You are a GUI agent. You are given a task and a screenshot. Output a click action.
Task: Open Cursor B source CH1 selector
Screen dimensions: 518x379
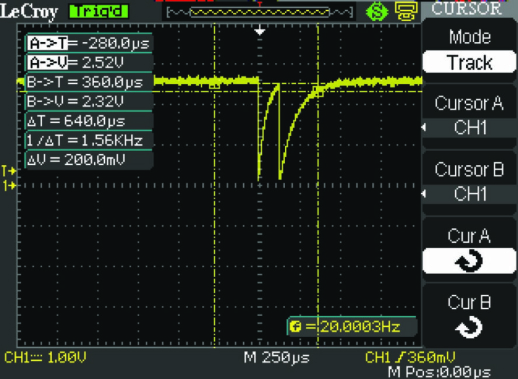[470, 194]
